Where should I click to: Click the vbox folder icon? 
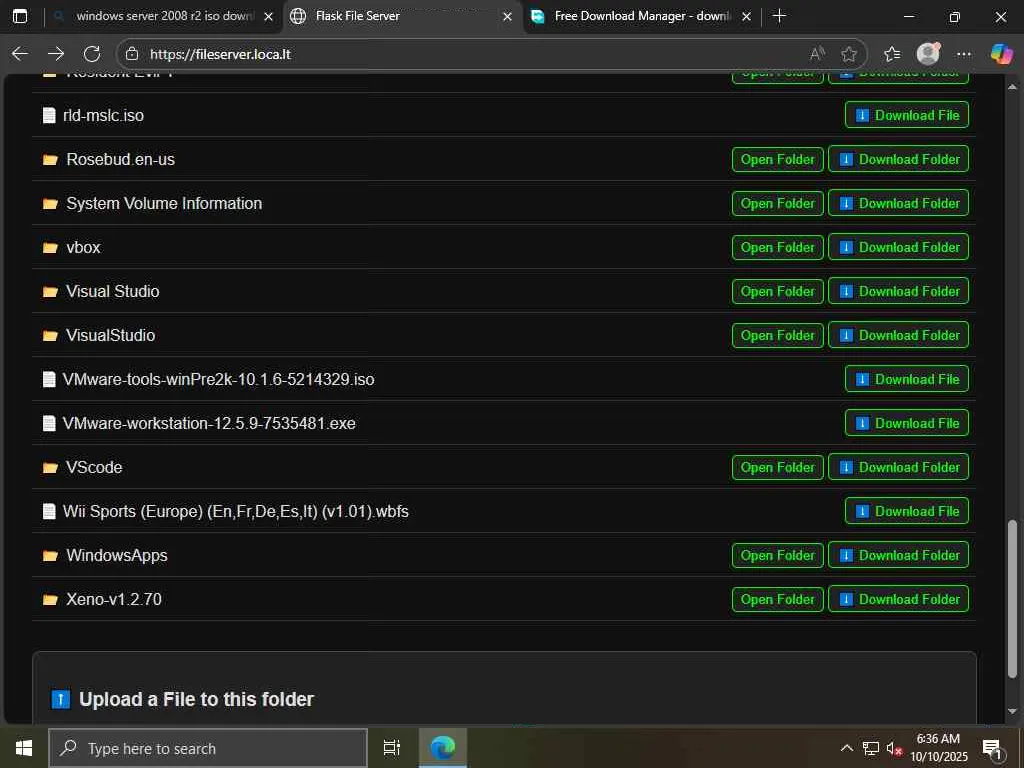pos(50,248)
